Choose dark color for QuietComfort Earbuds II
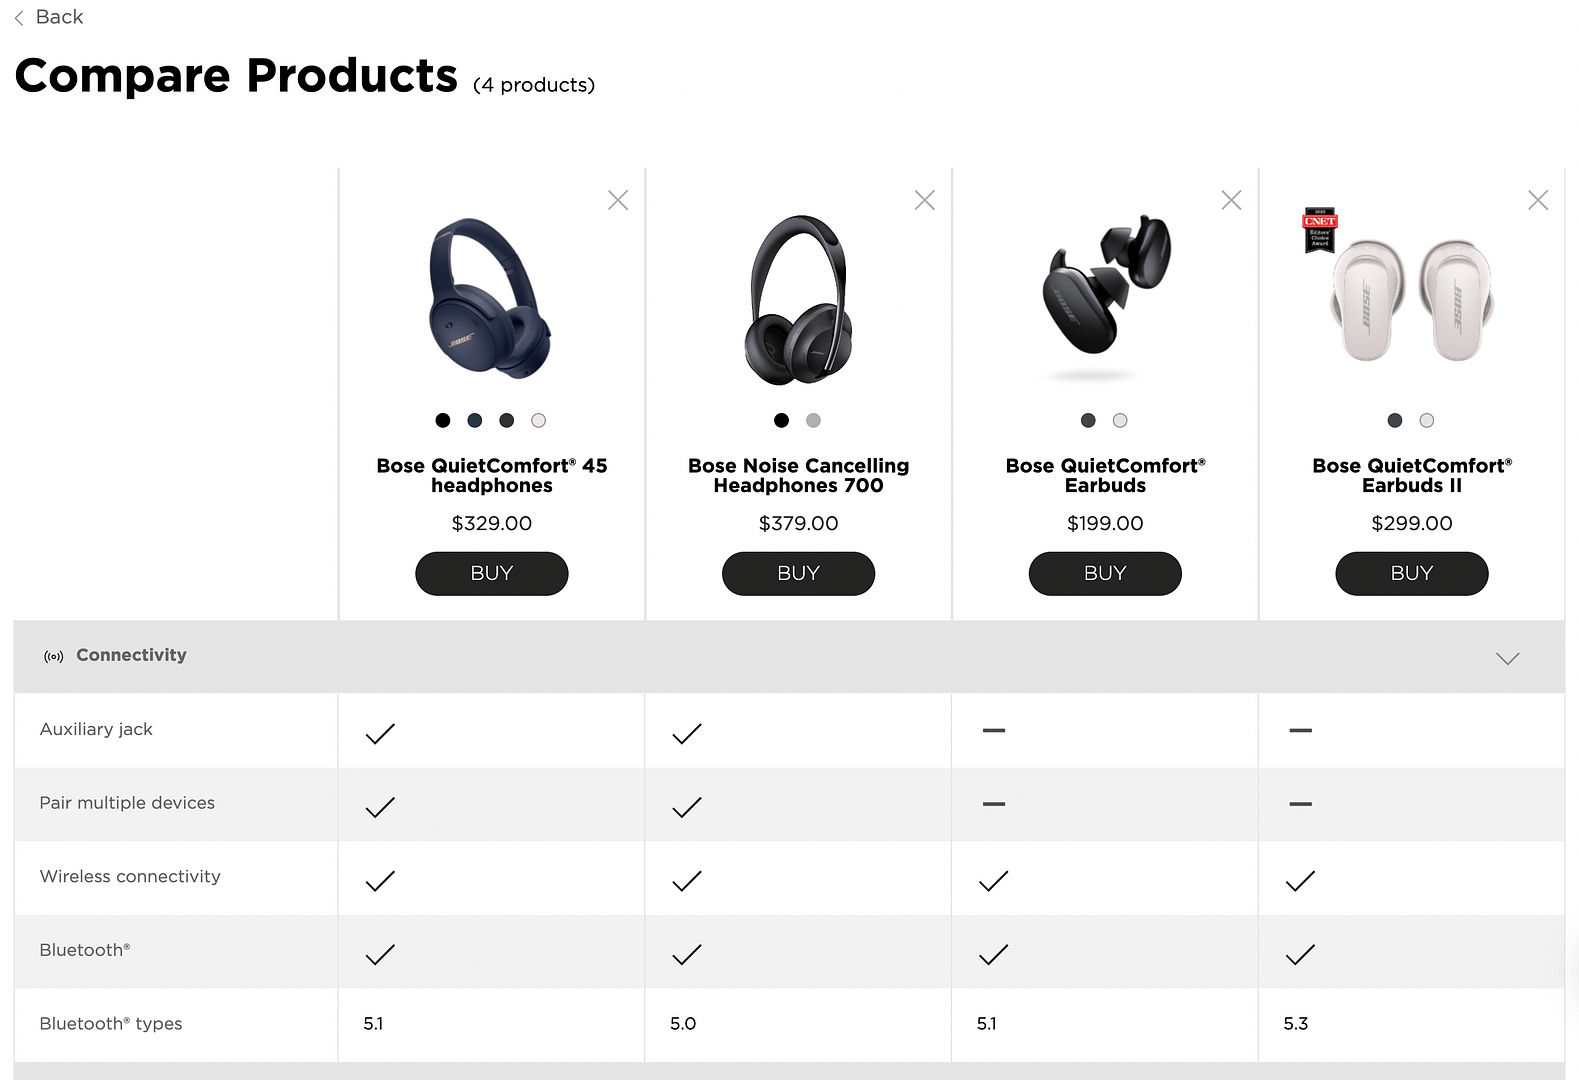Screen dimensions: 1579x1080 point(1395,421)
